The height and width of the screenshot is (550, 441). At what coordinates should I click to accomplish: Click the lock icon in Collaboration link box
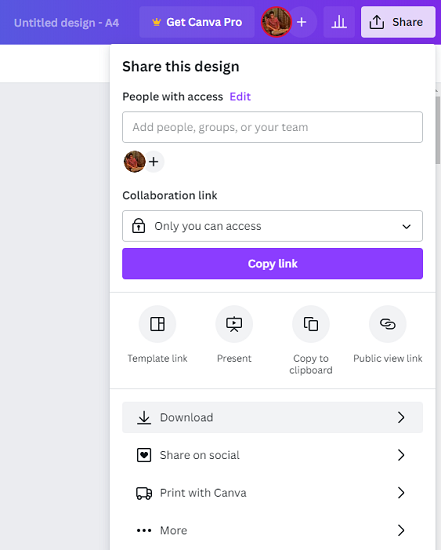138,226
